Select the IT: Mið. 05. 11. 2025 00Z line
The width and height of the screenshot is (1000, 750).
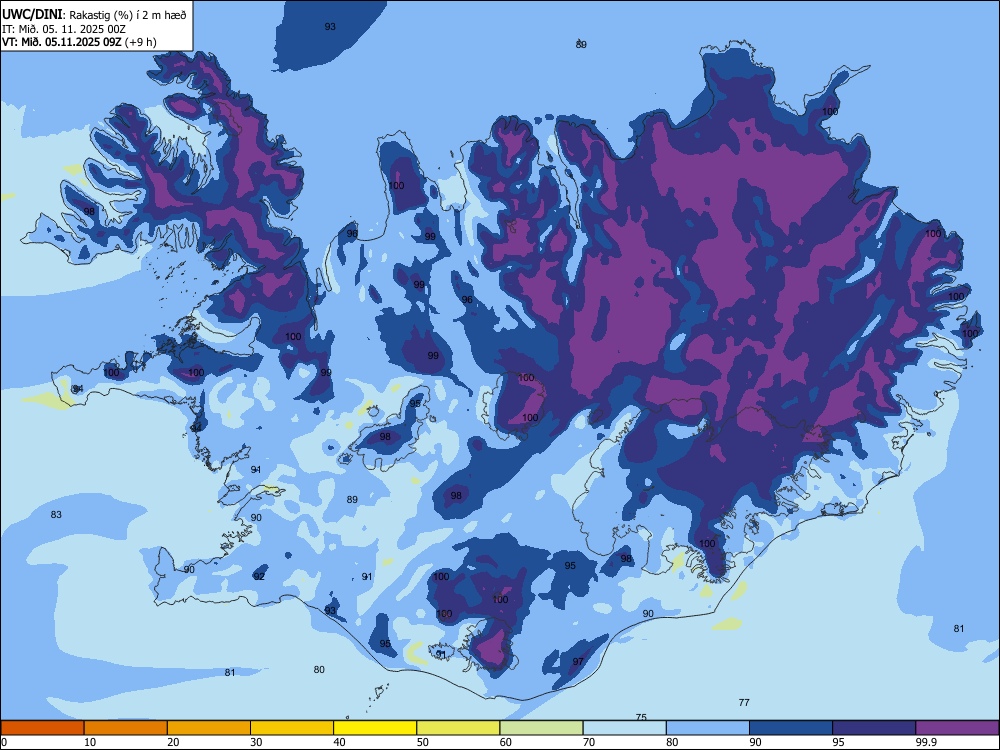(x=64, y=29)
